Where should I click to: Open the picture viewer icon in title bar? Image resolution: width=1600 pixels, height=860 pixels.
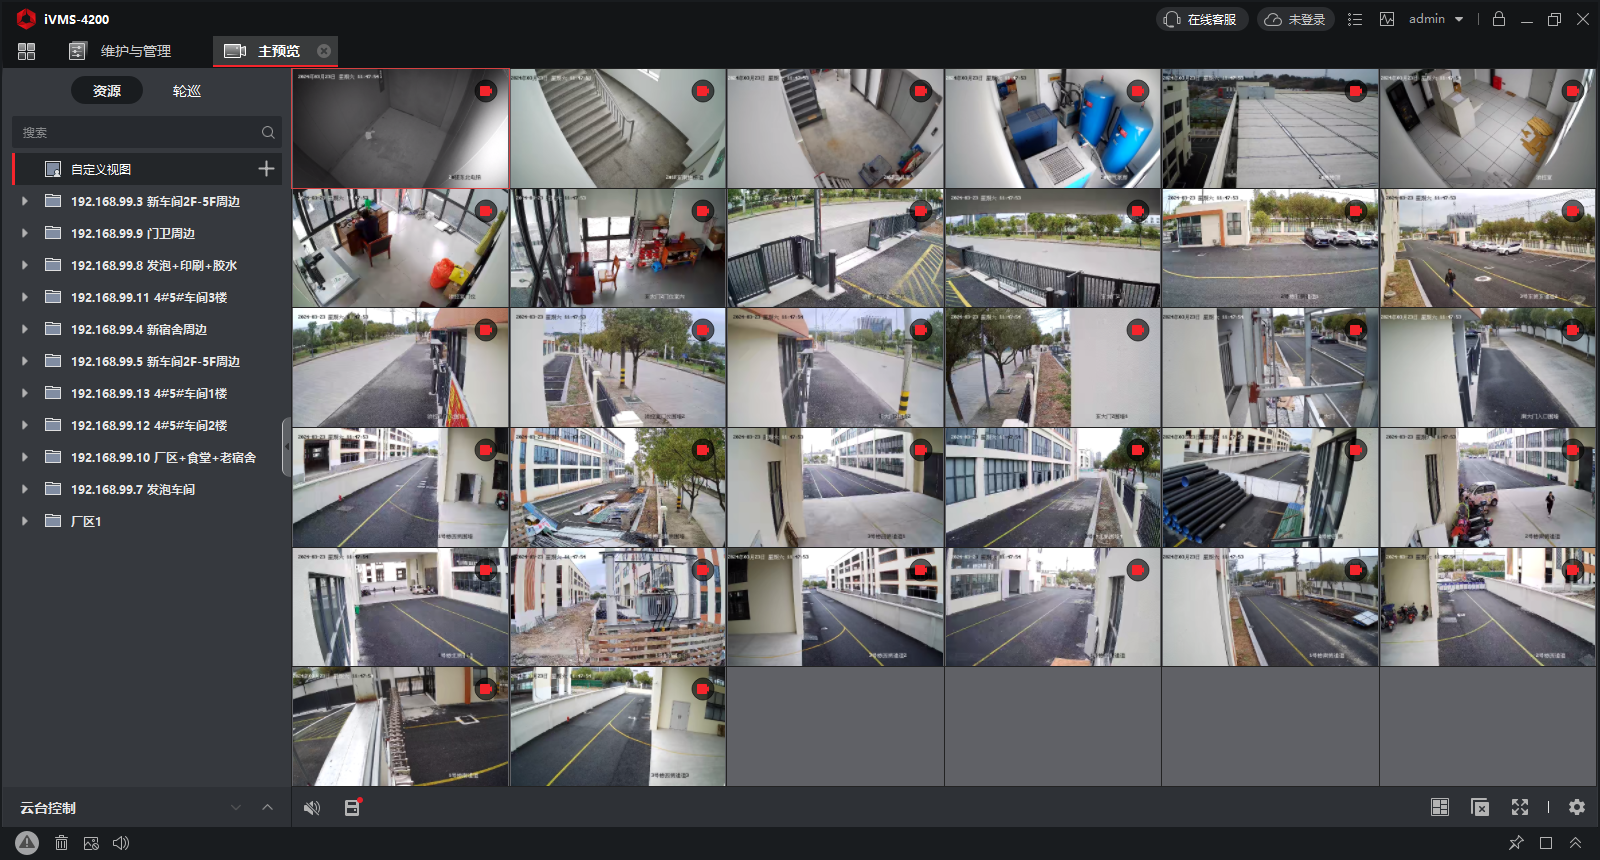pyautogui.click(x=1387, y=19)
